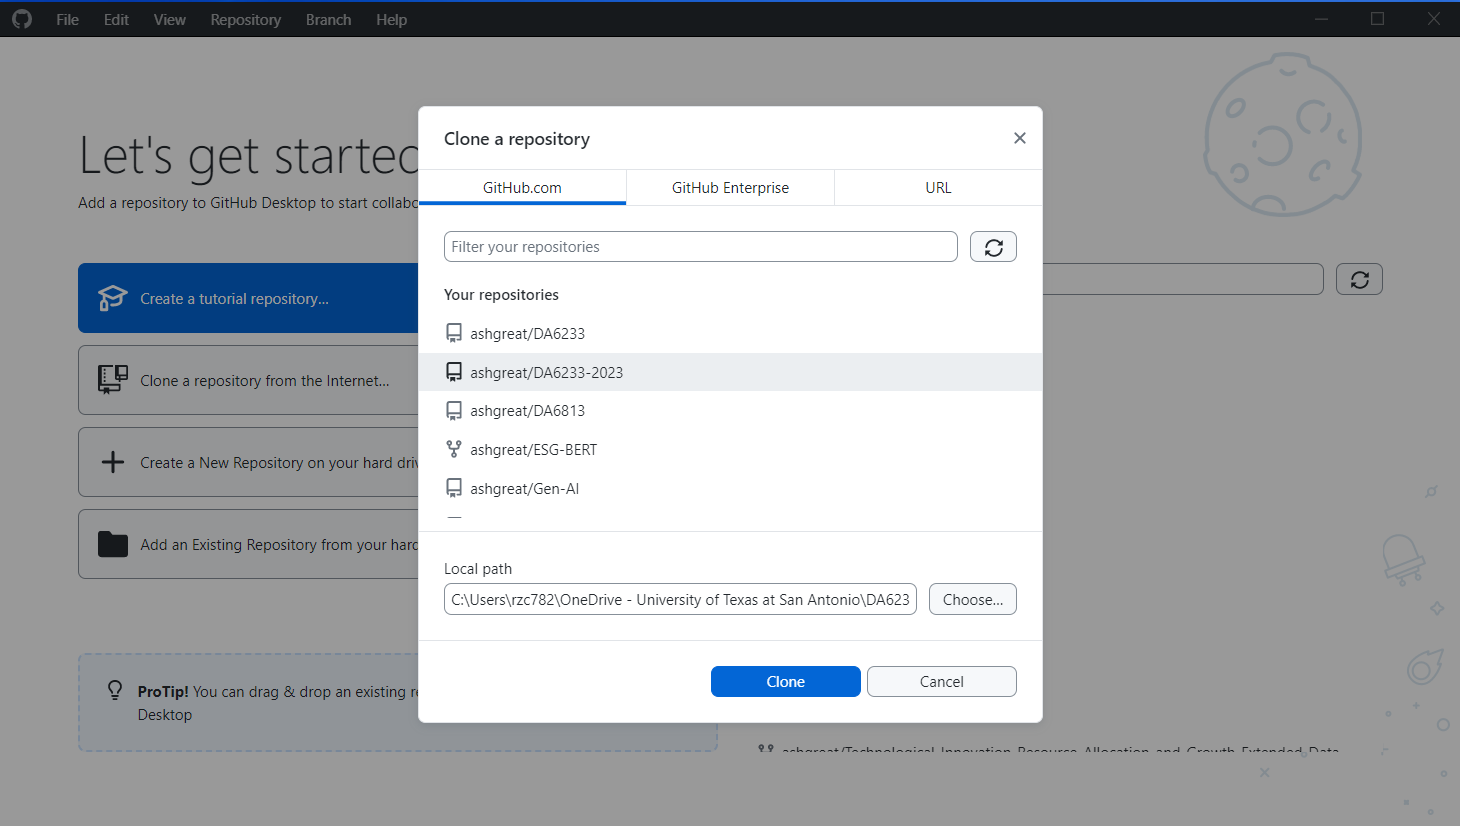Click repo icon beside ashgreat/DA6233-2023
This screenshot has height=826, width=1460.
454,372
